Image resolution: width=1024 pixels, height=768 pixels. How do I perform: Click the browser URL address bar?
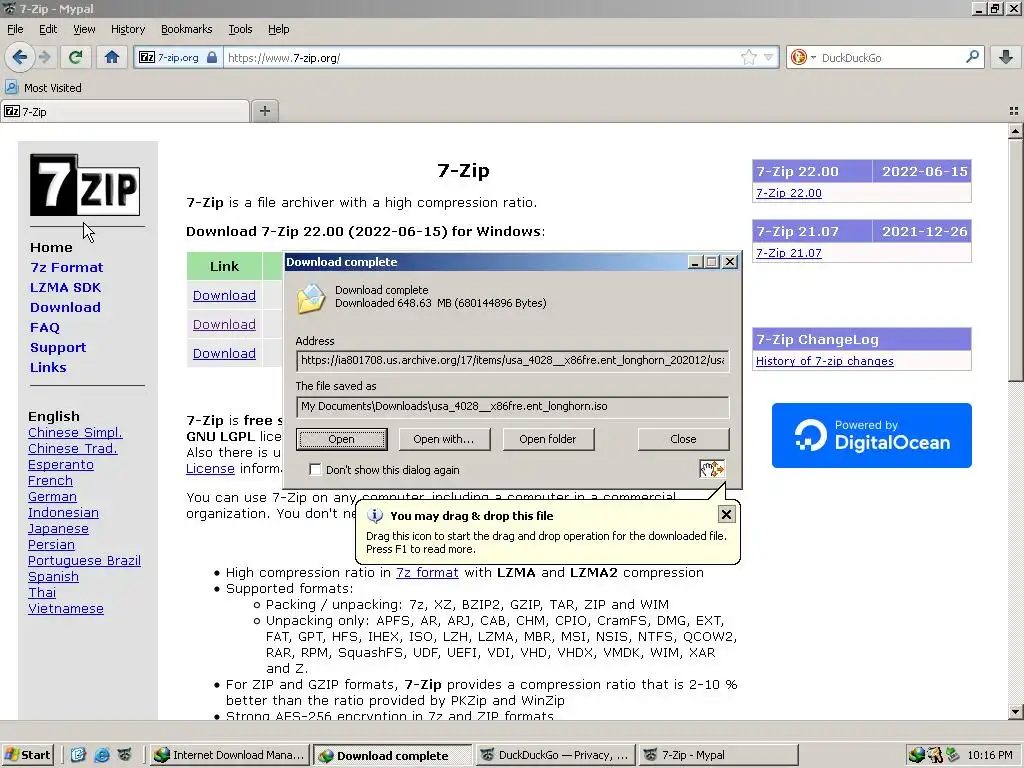coord(481,57)
